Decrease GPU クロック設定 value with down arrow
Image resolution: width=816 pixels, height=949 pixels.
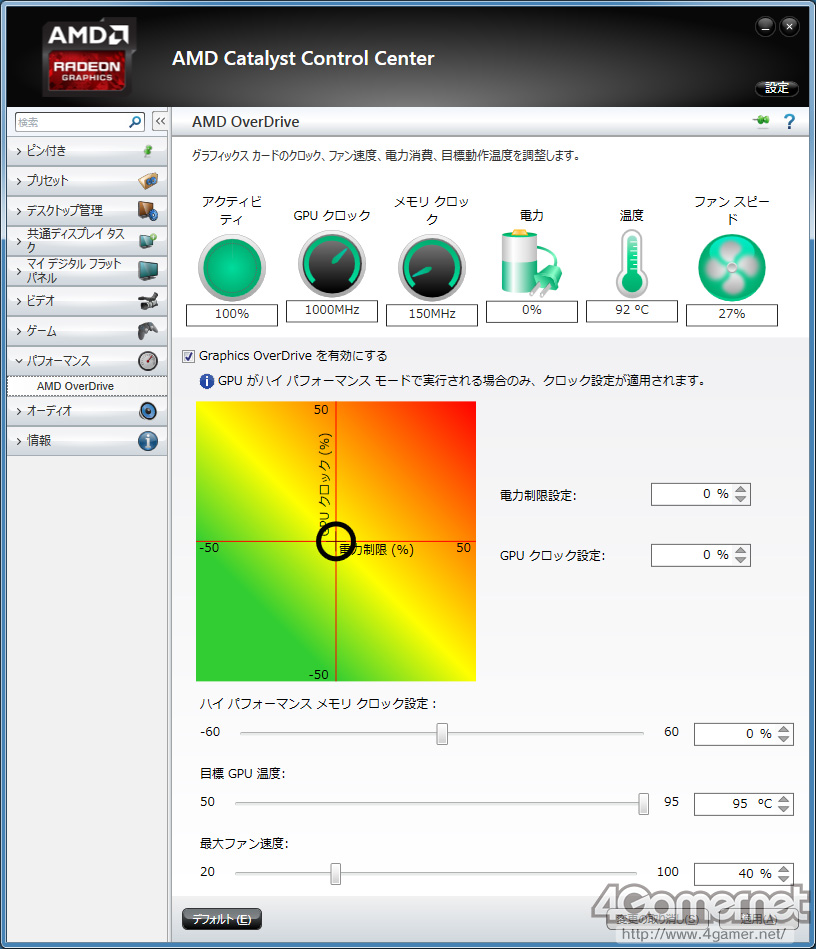pos(741,560)
